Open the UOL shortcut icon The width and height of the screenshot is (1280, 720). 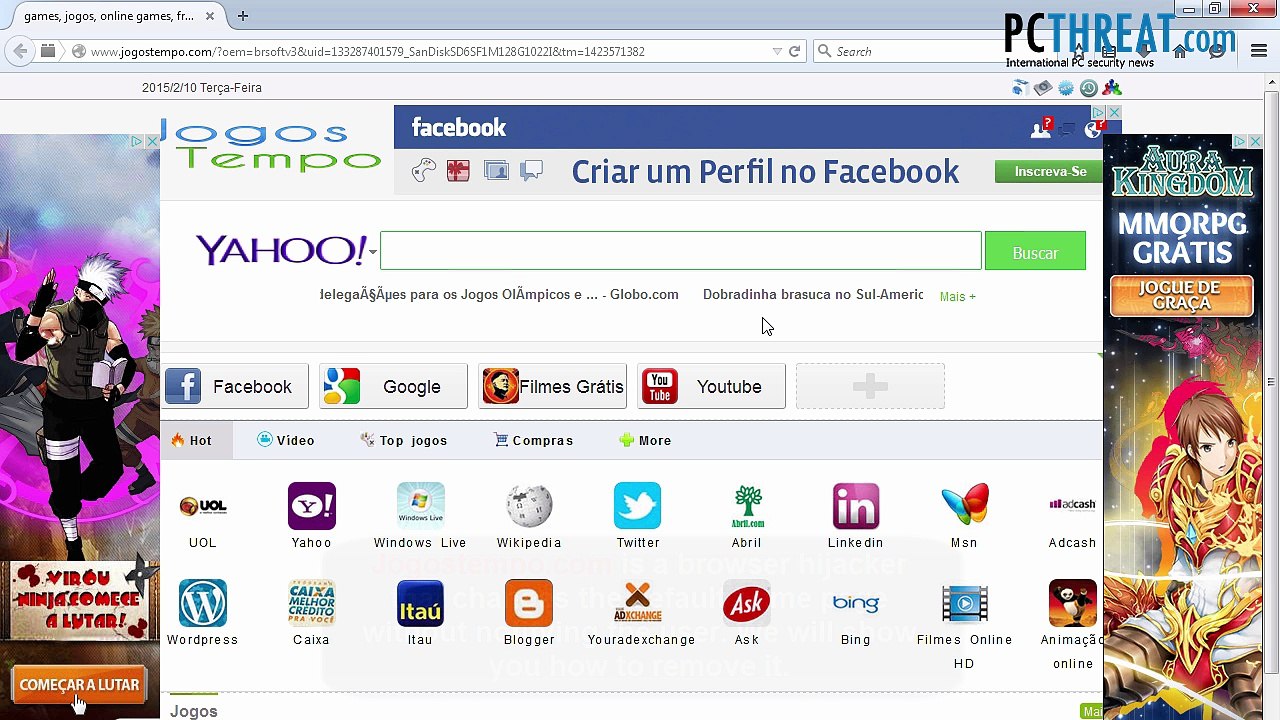[203, 506]
